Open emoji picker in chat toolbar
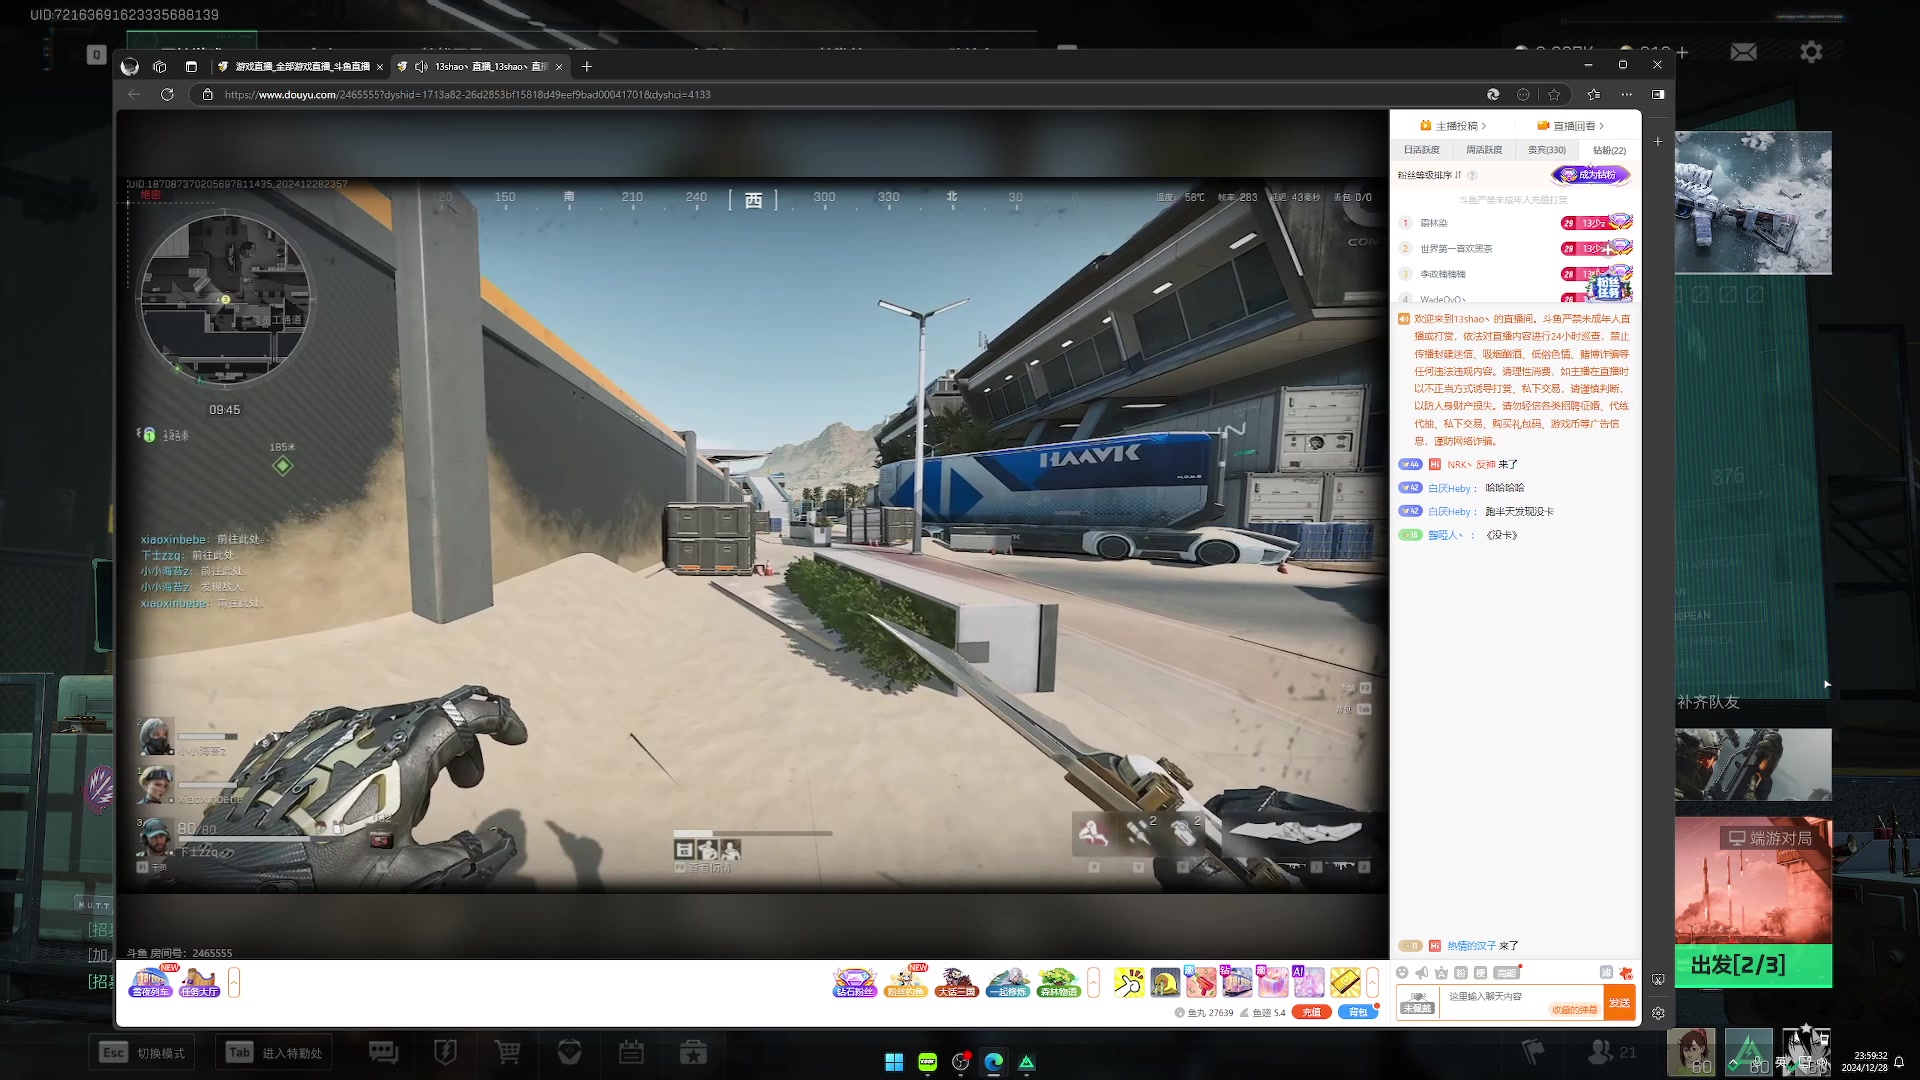This screenshot has height=1080, width=1920. click(x=1402, y=972)
